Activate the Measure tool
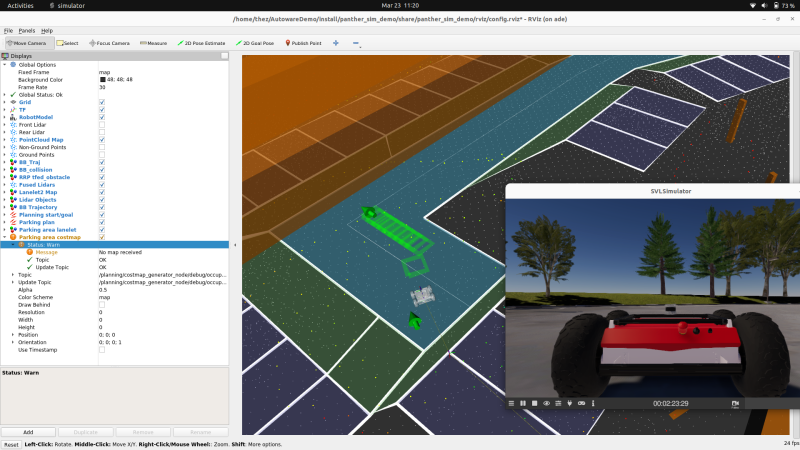This screenshot has height=450, width=800. pos(153,43)
